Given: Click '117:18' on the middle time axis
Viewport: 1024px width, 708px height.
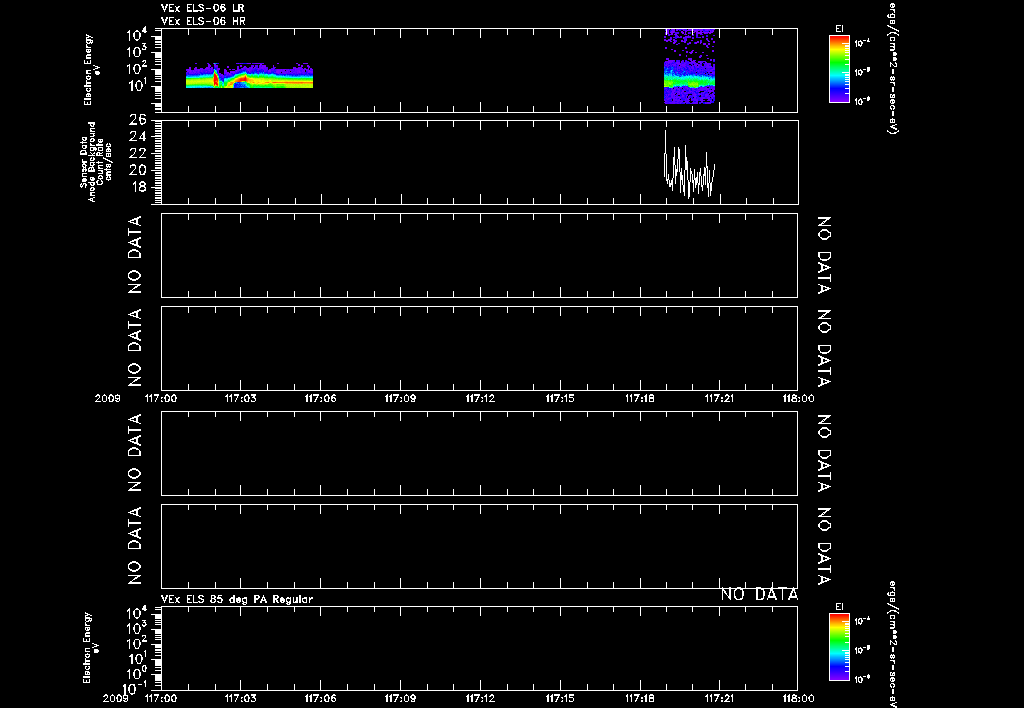Looking at the screenshot, I should point(640,398).
